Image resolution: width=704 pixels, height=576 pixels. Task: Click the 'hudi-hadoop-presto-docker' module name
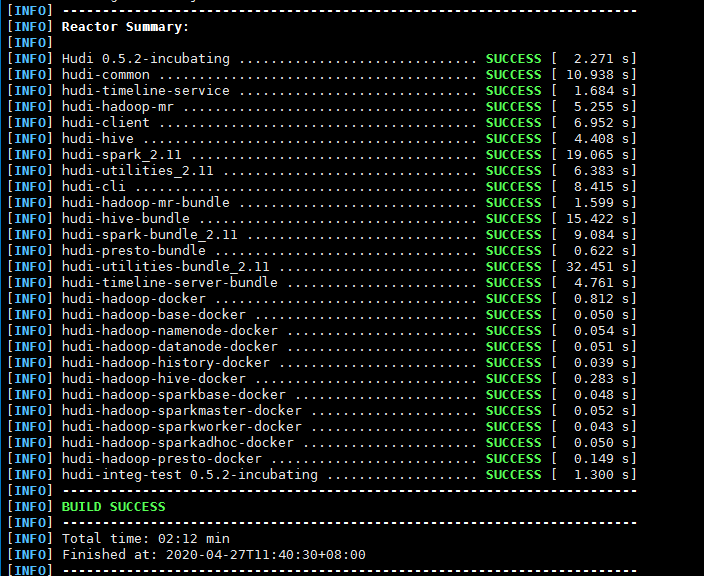tap(162, 459)
